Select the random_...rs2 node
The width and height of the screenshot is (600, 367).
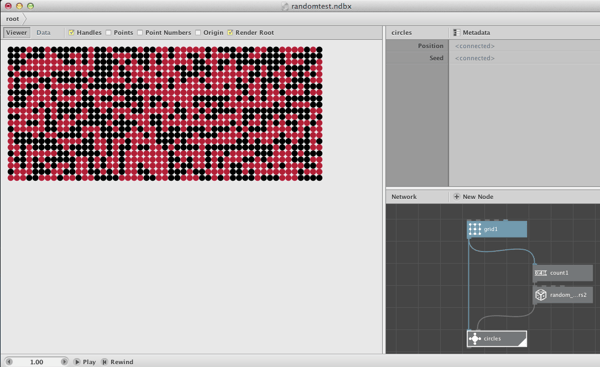tap(563, 295)
